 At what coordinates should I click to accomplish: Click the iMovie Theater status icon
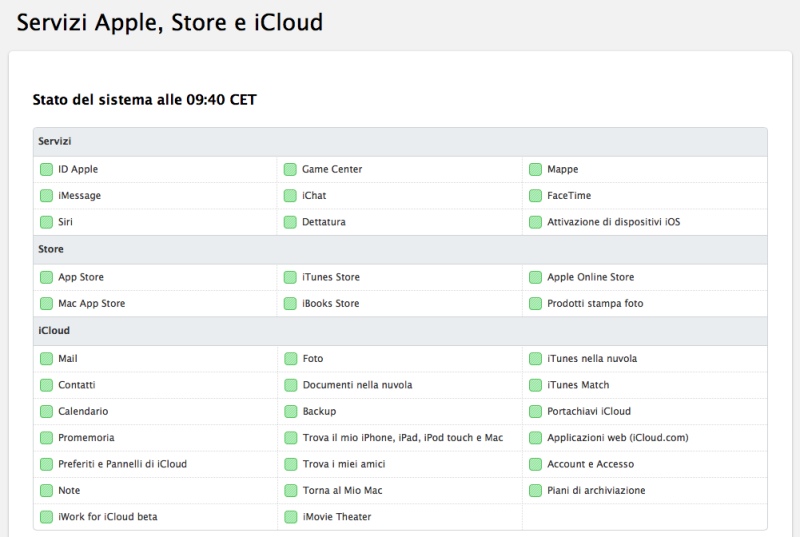[x=291, y=517]
